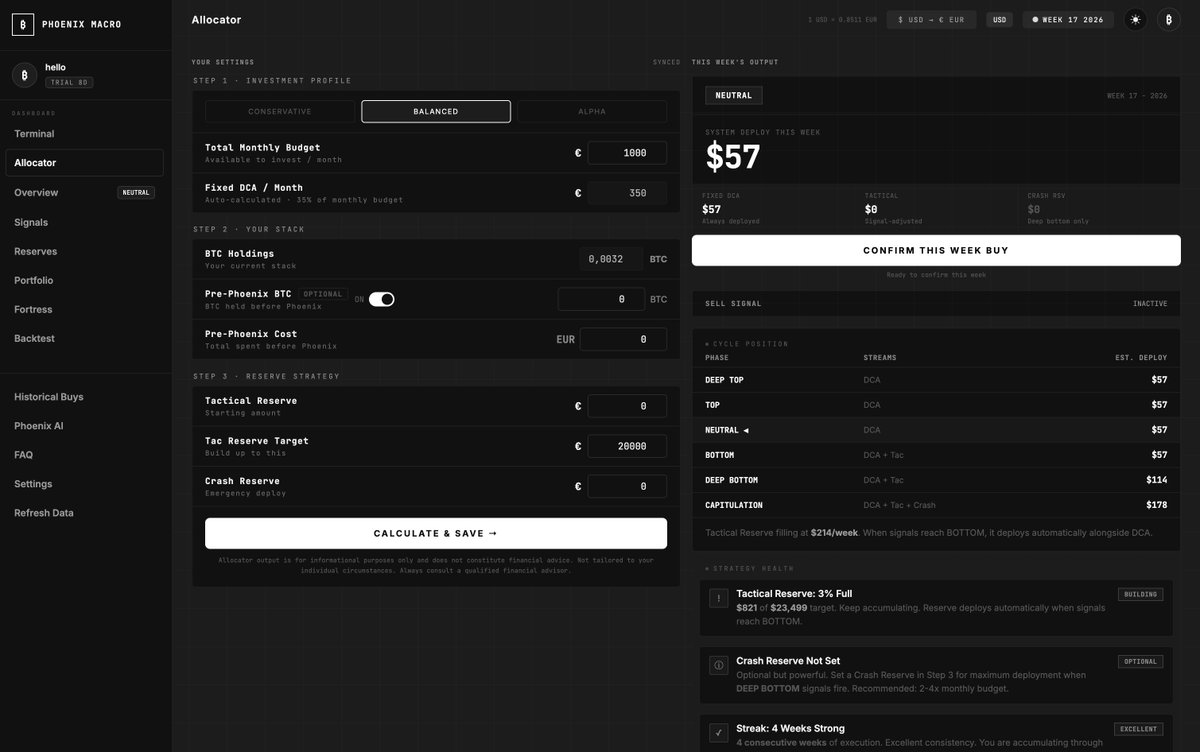Screen dimensions: 1200x752
Task: Open the top-right bitcoin profile icon
Action: click(1169, 19)
